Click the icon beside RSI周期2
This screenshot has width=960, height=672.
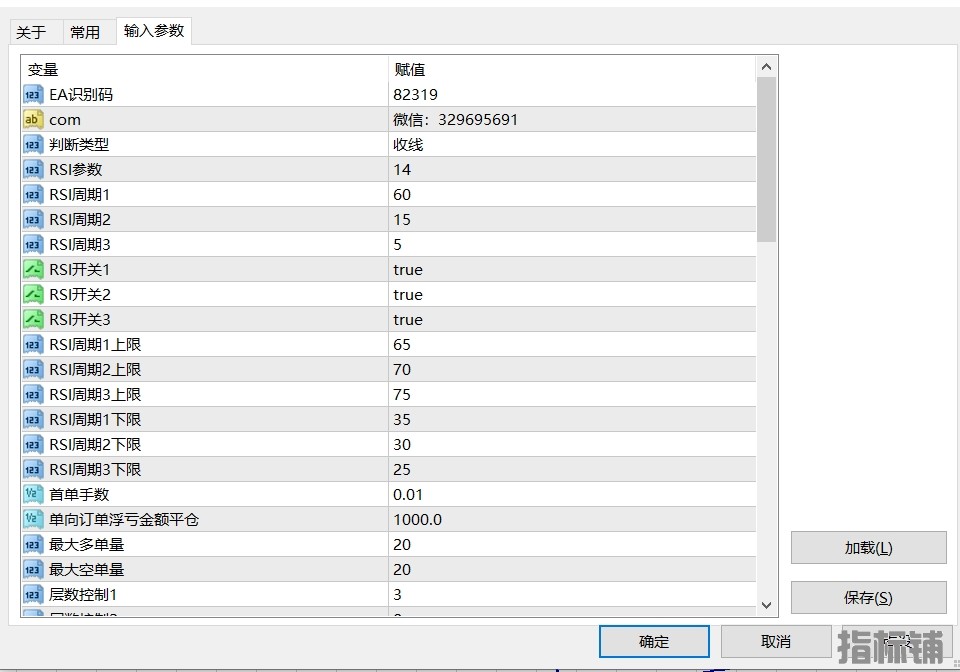(33, 220)
